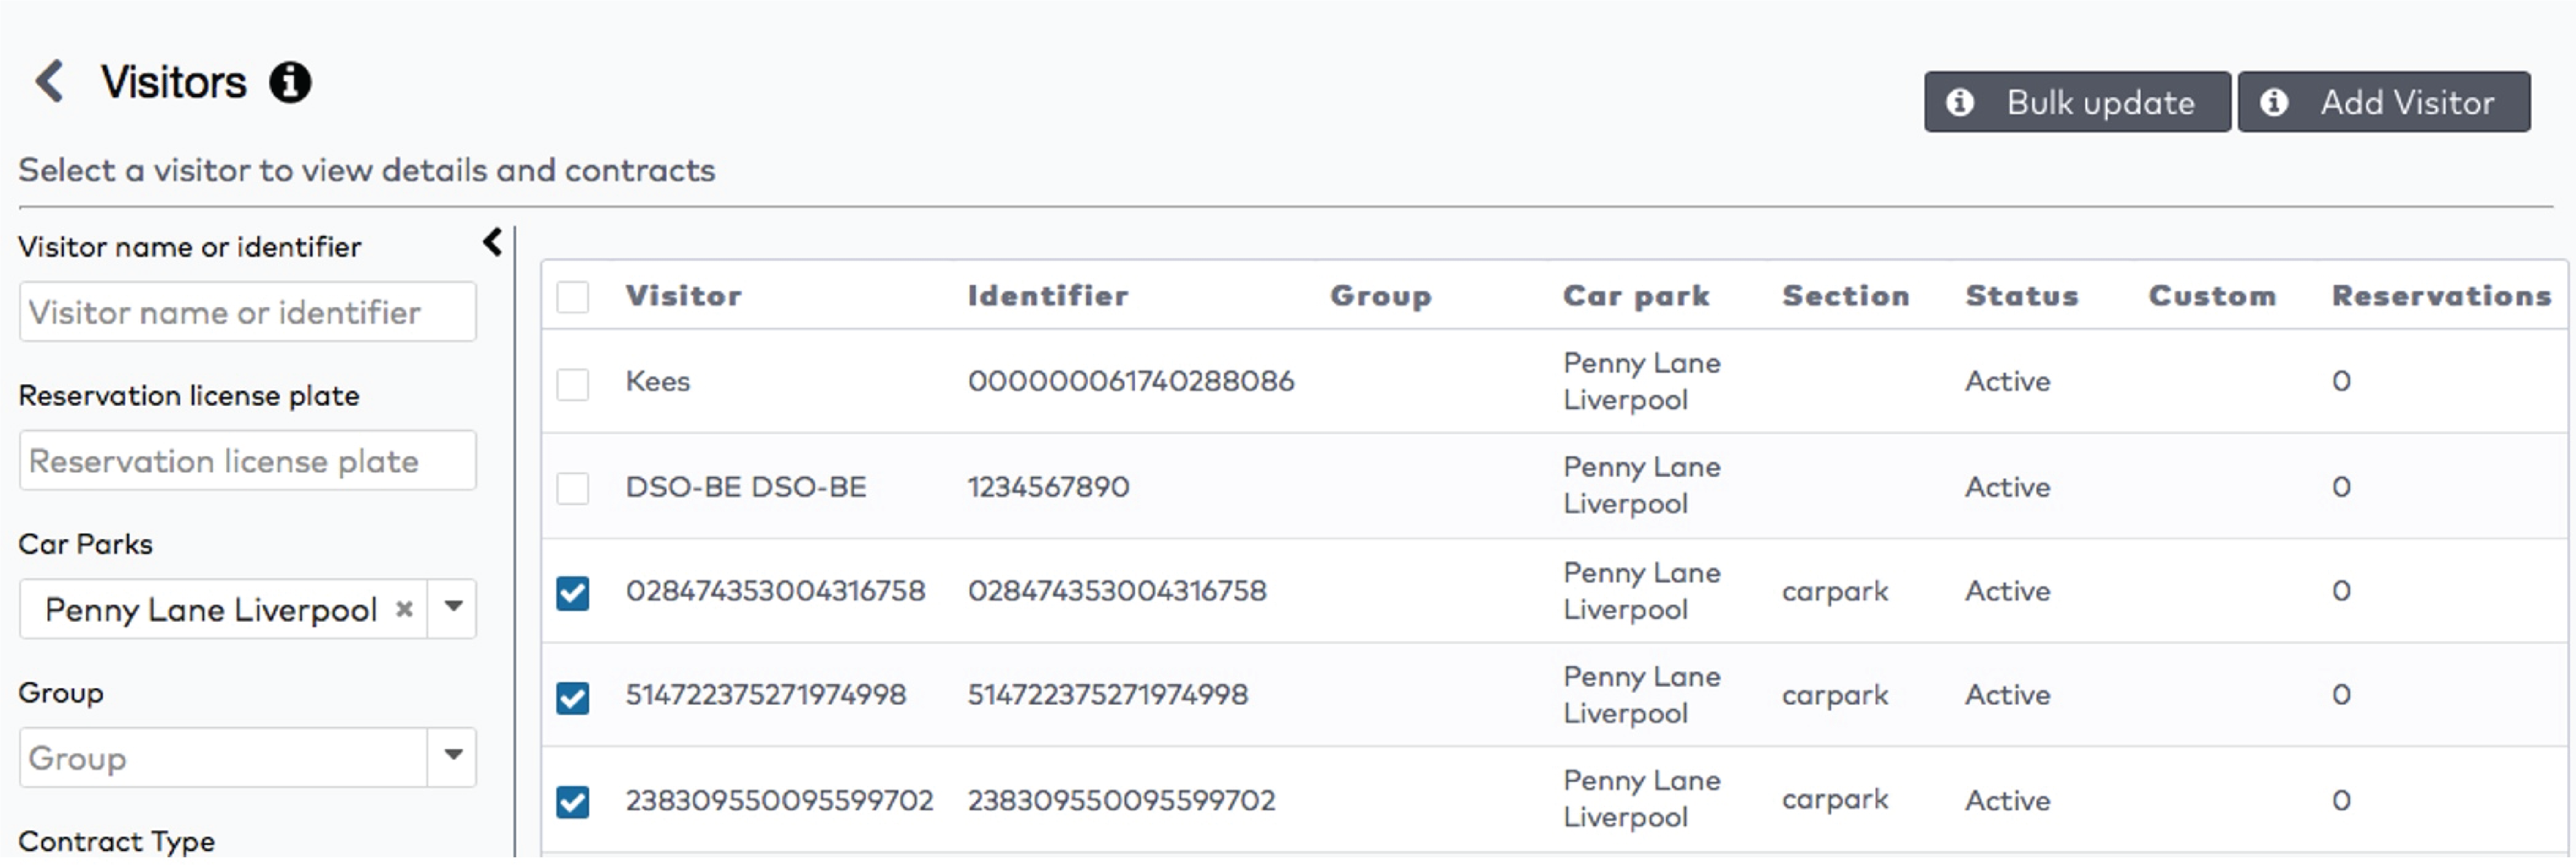Collapse the filter sidebar with the chevron

[492, 242]
